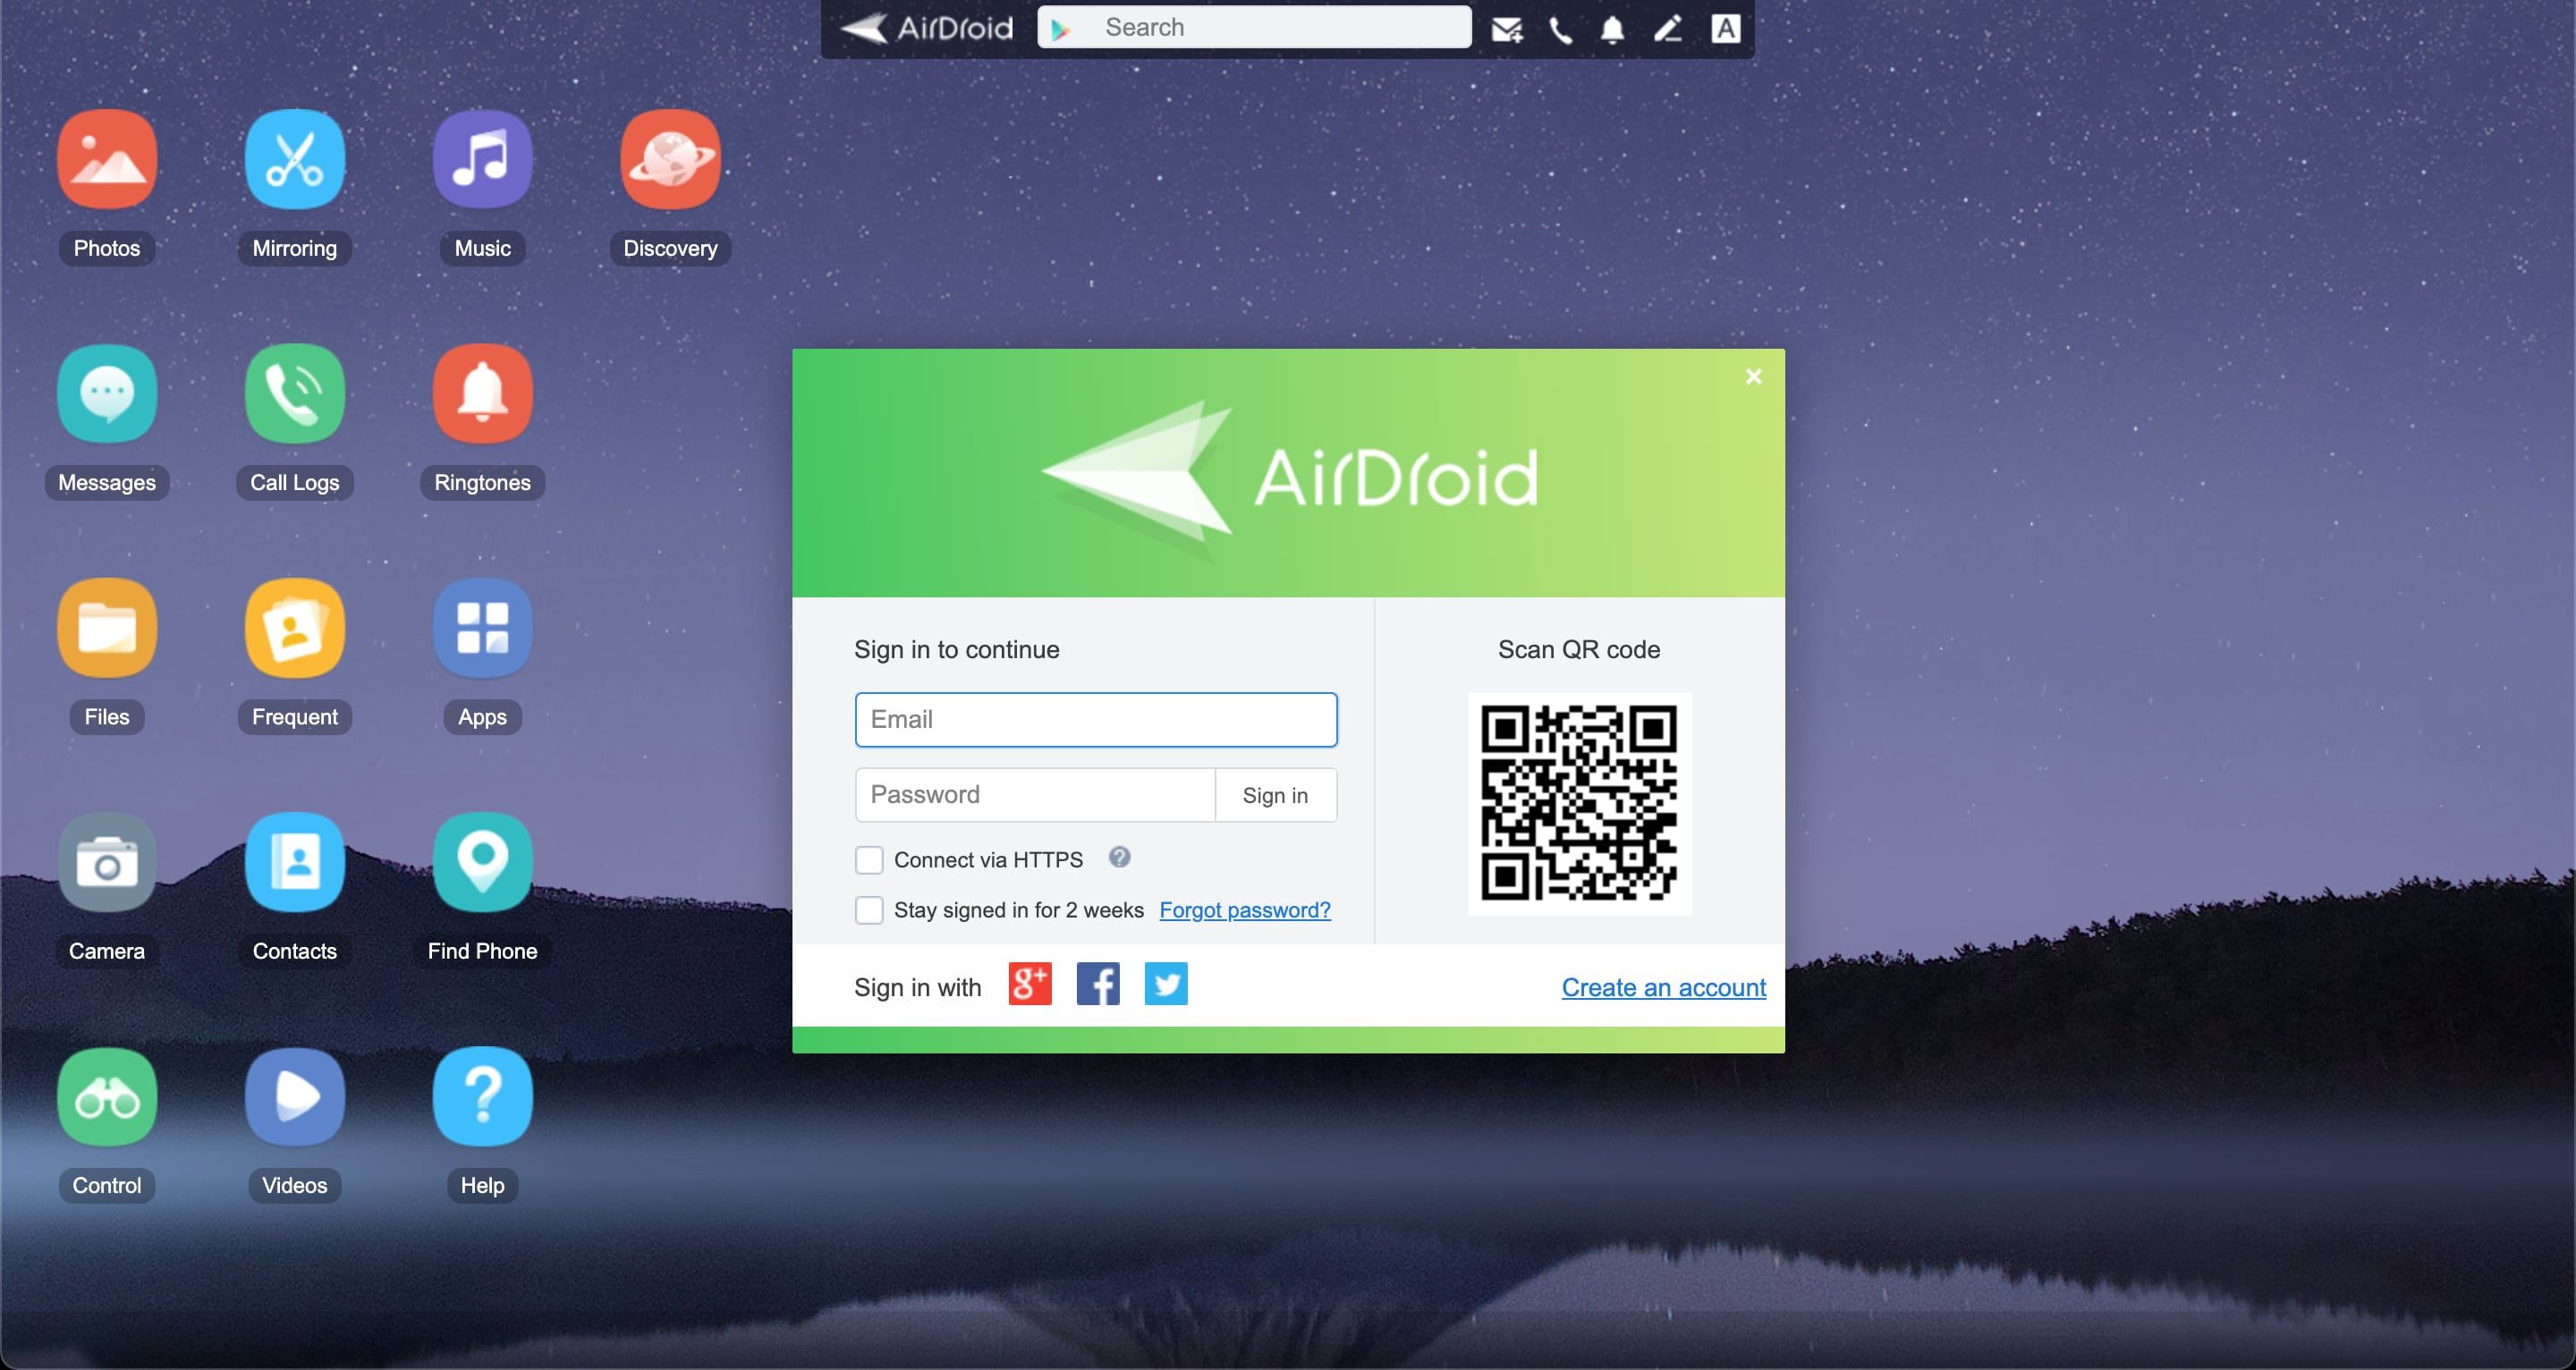
Task: Select the Email input field
Action: (x=1096, y=719)
